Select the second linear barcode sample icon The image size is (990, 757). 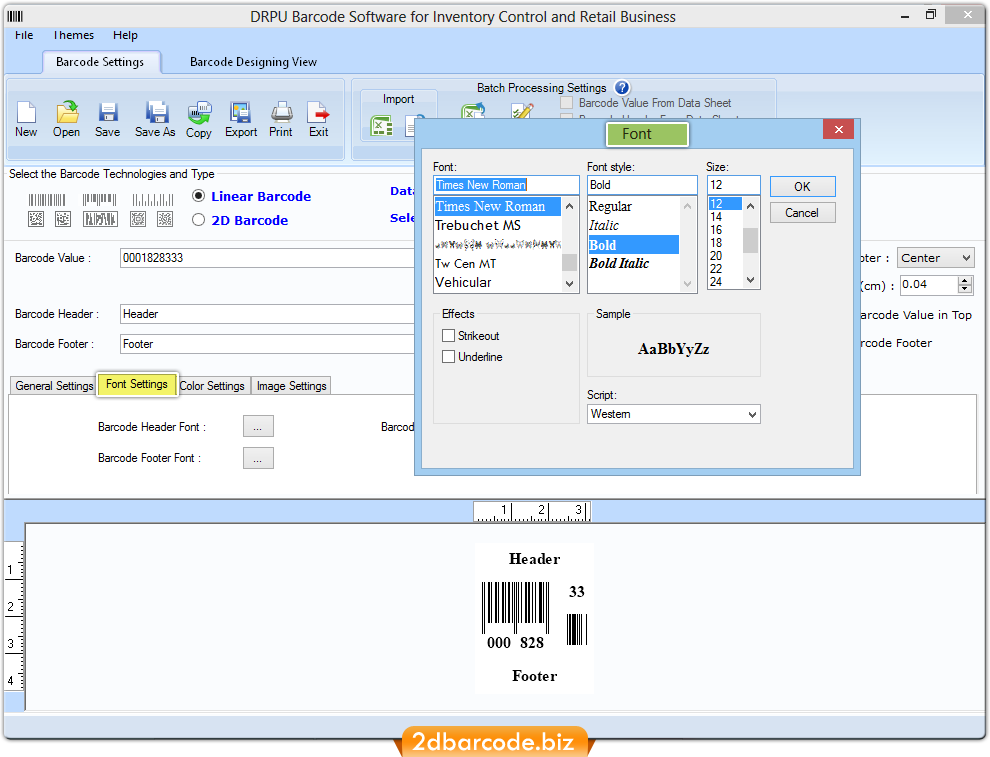(100, 200)
